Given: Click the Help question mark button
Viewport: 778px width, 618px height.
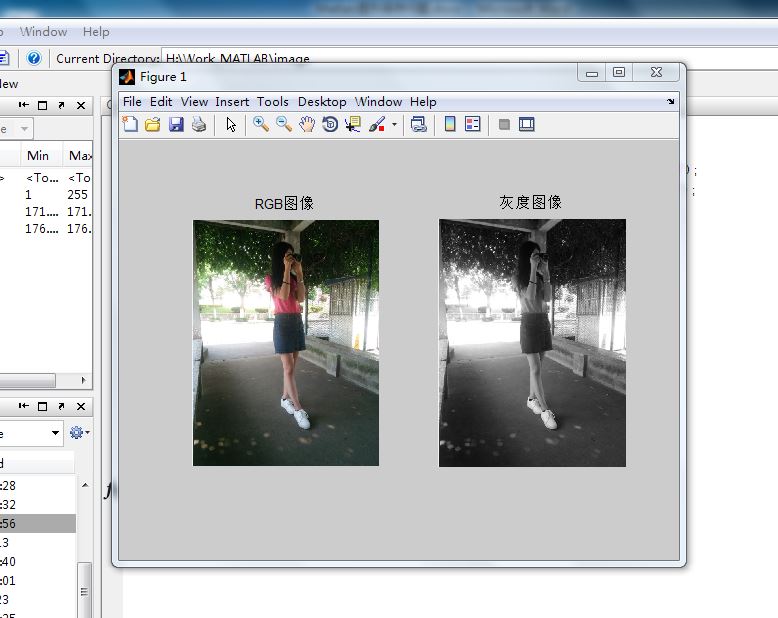Looking at the screenshot, I should click(x=33, y=58).
